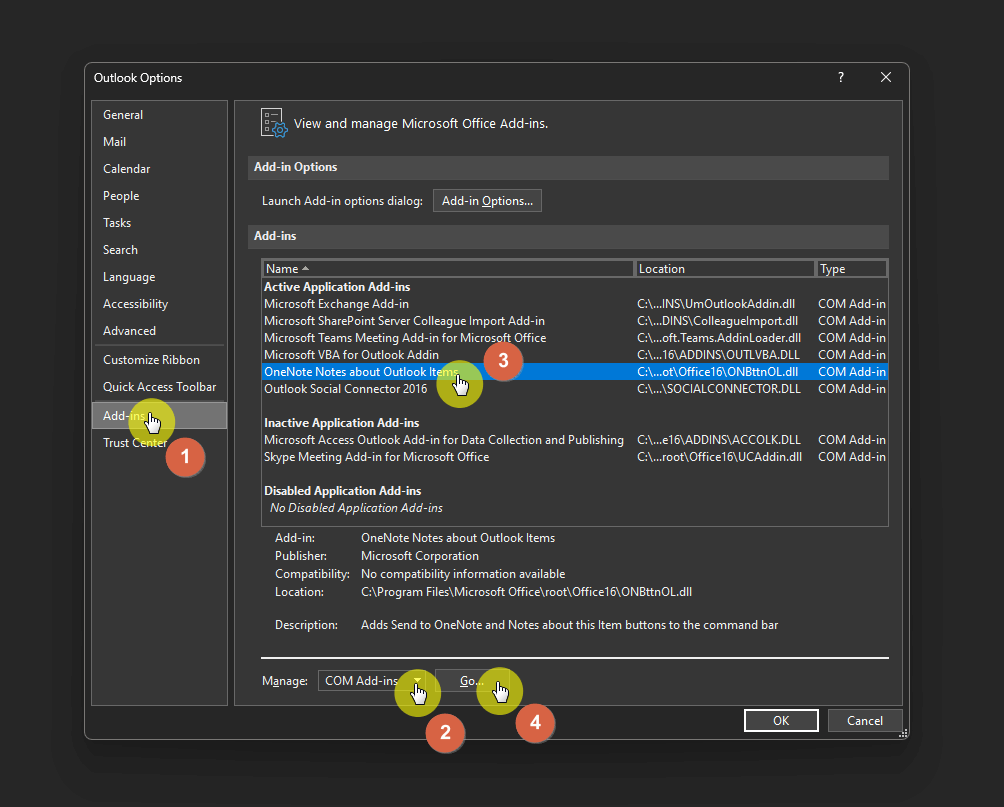Click the Disabled Application Add-ins group heading

coord(343,491)
